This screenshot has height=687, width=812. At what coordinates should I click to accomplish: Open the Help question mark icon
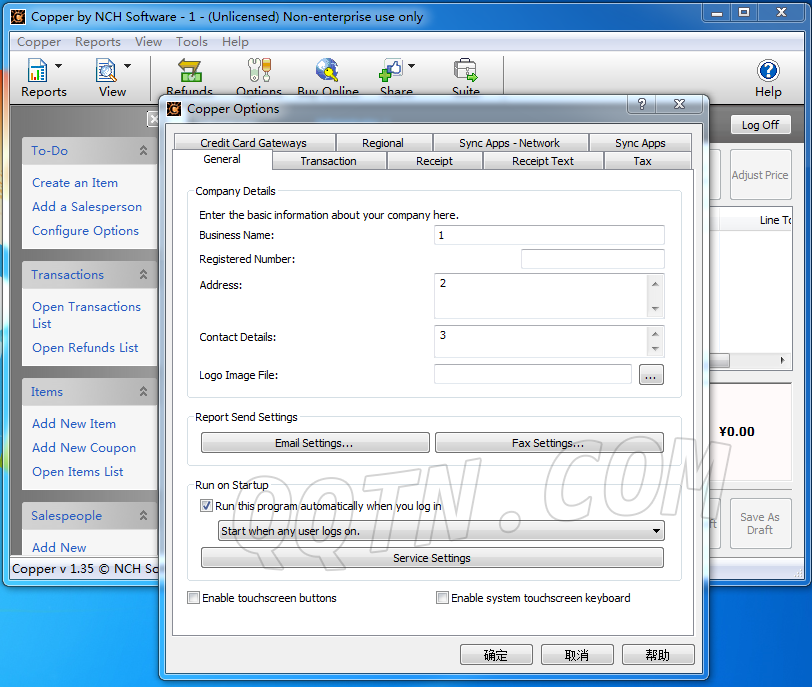(768, 71)
